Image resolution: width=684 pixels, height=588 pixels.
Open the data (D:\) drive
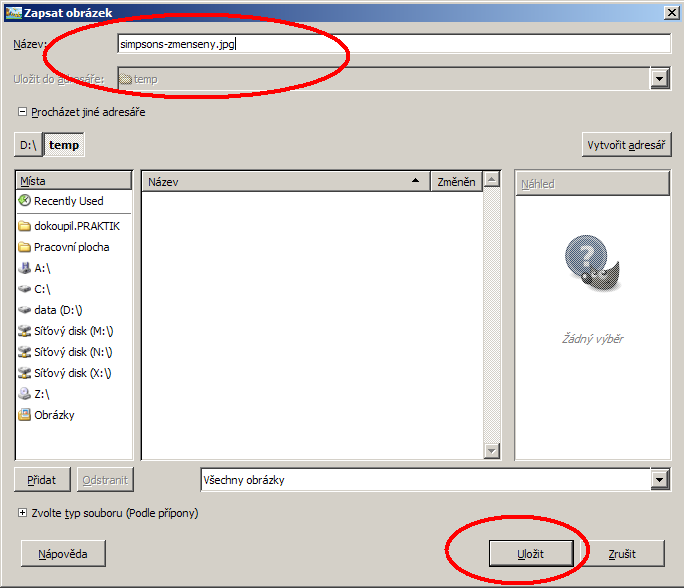58,310
